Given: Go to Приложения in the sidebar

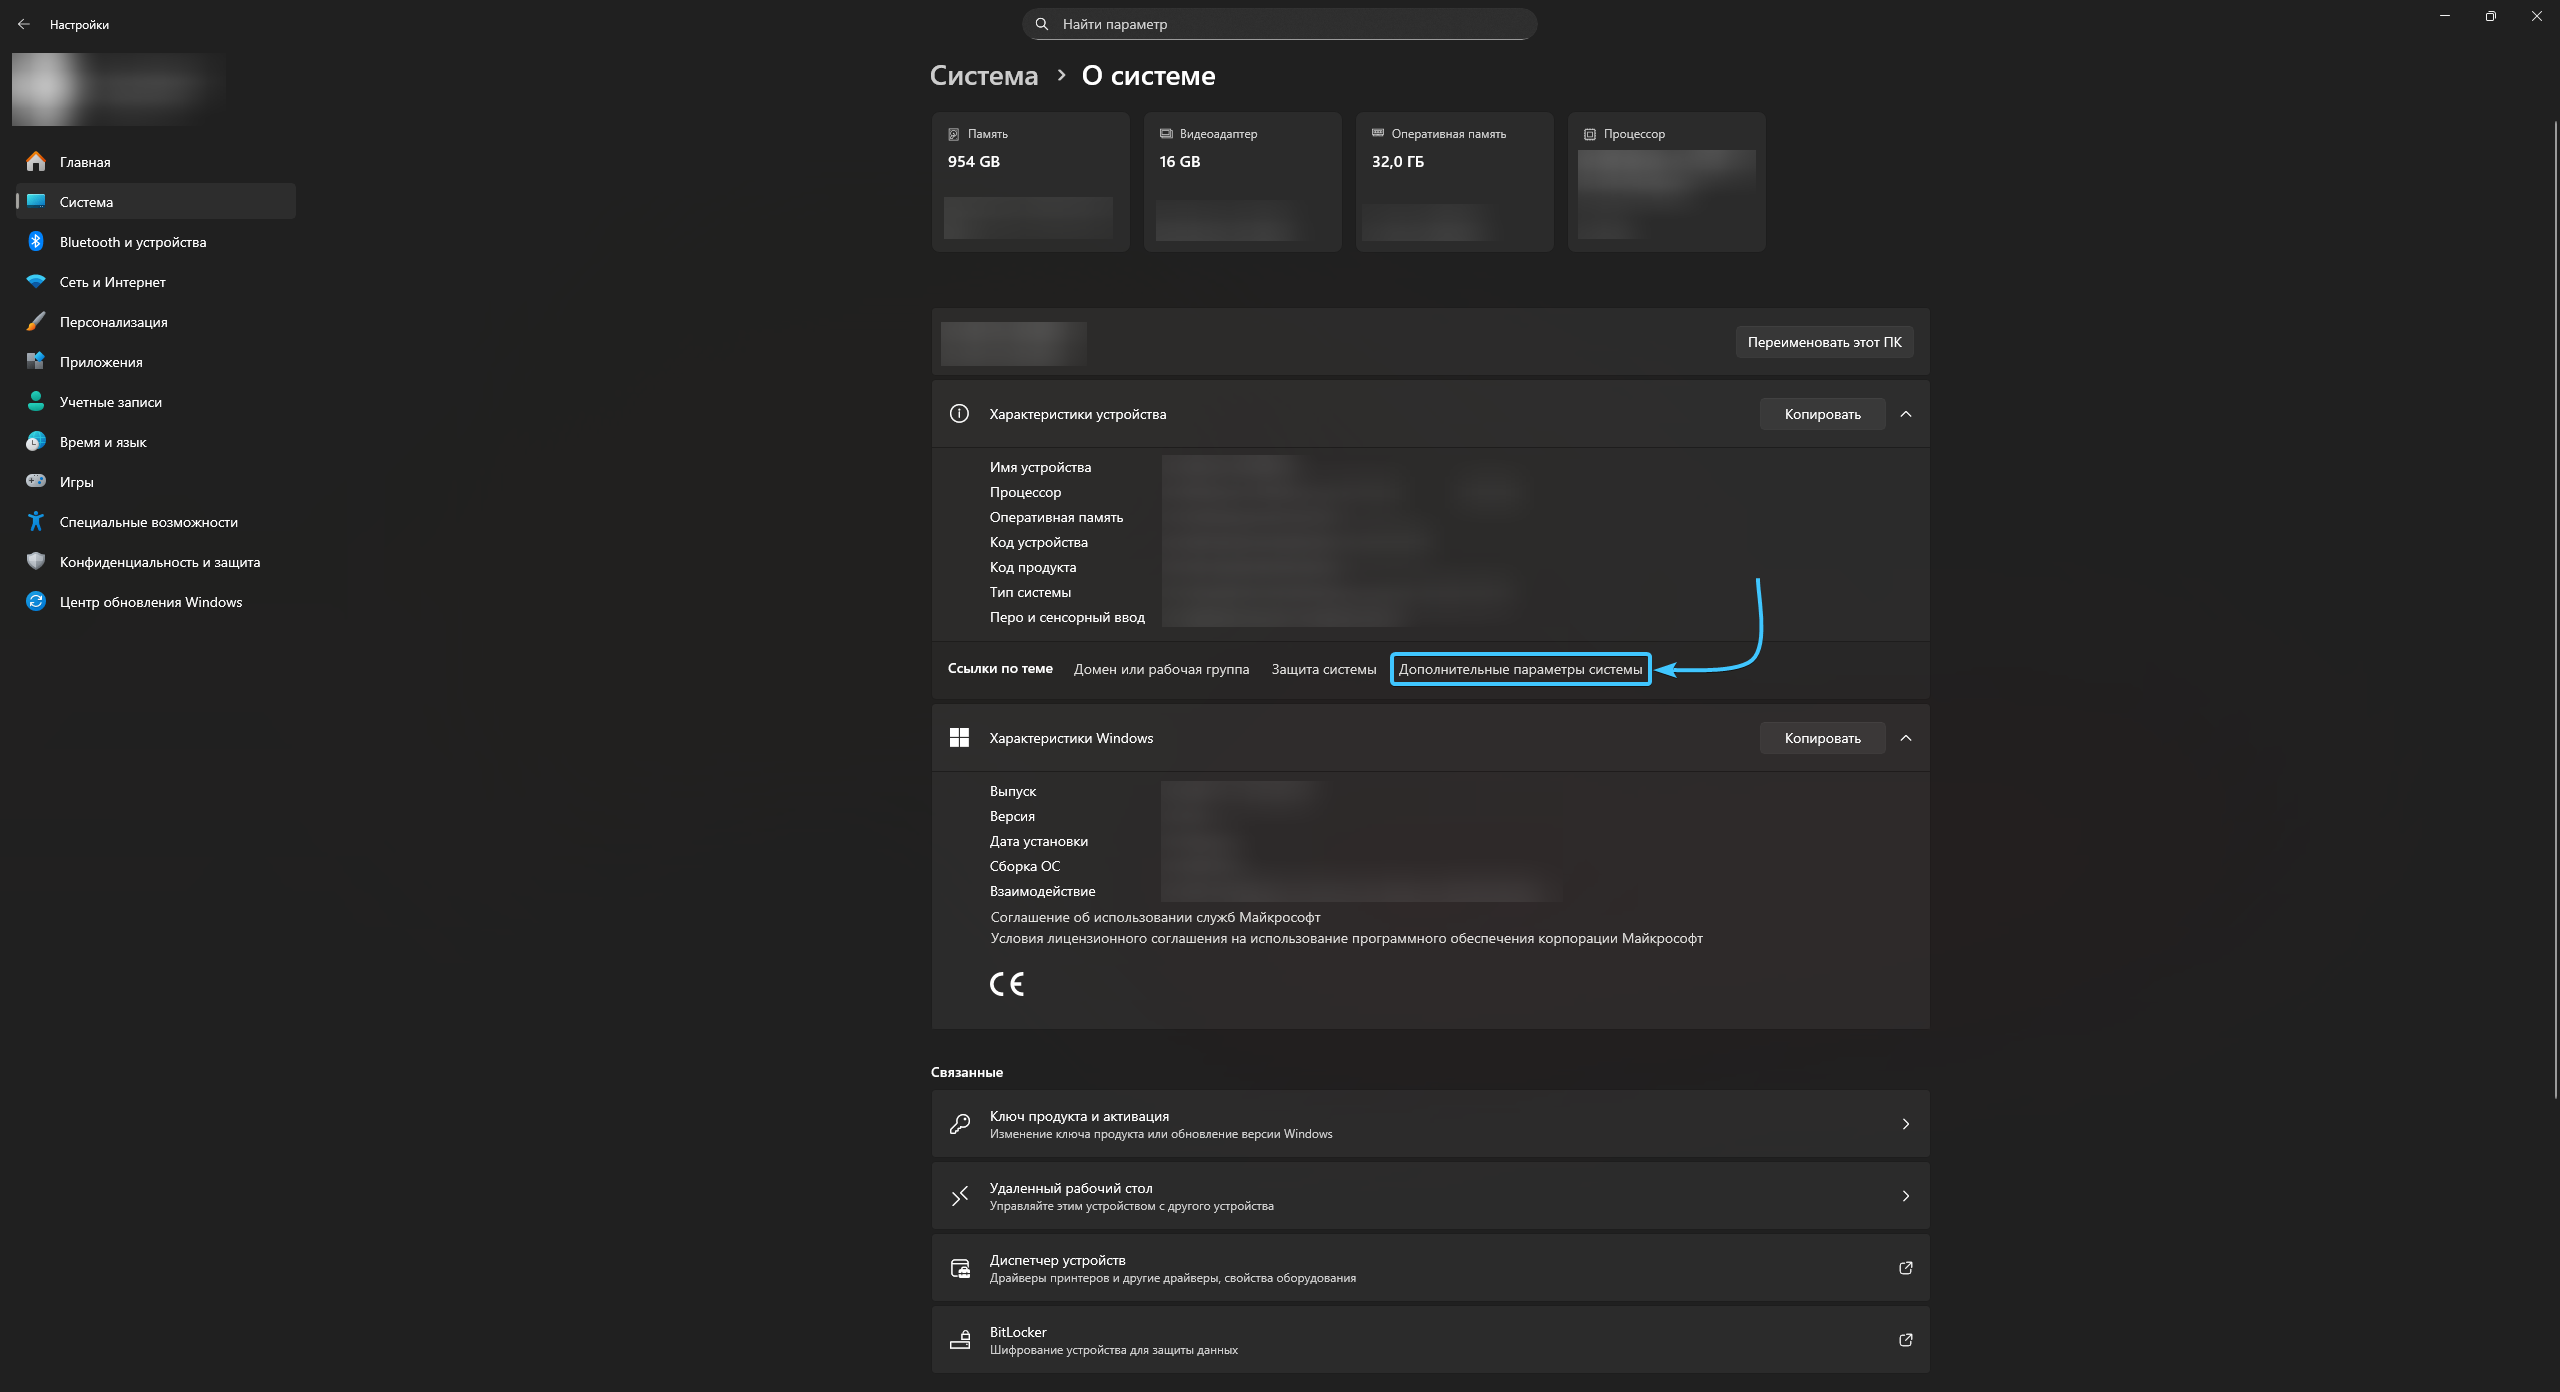Looking at the screenshot, I should [x=100, y=362].
